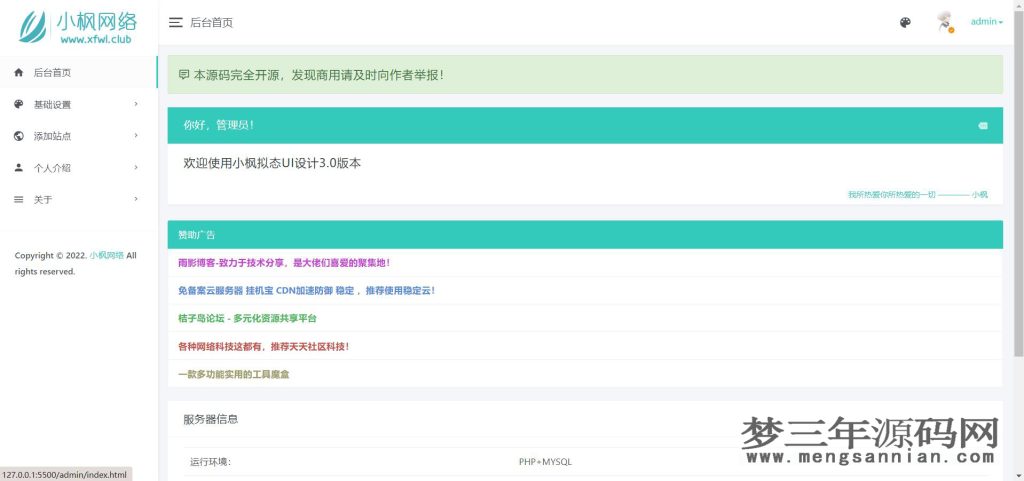This screenshot has height=481, width=1024.
Task: Open the 各种网络科技 sponsor link
Action: [264, 347]
